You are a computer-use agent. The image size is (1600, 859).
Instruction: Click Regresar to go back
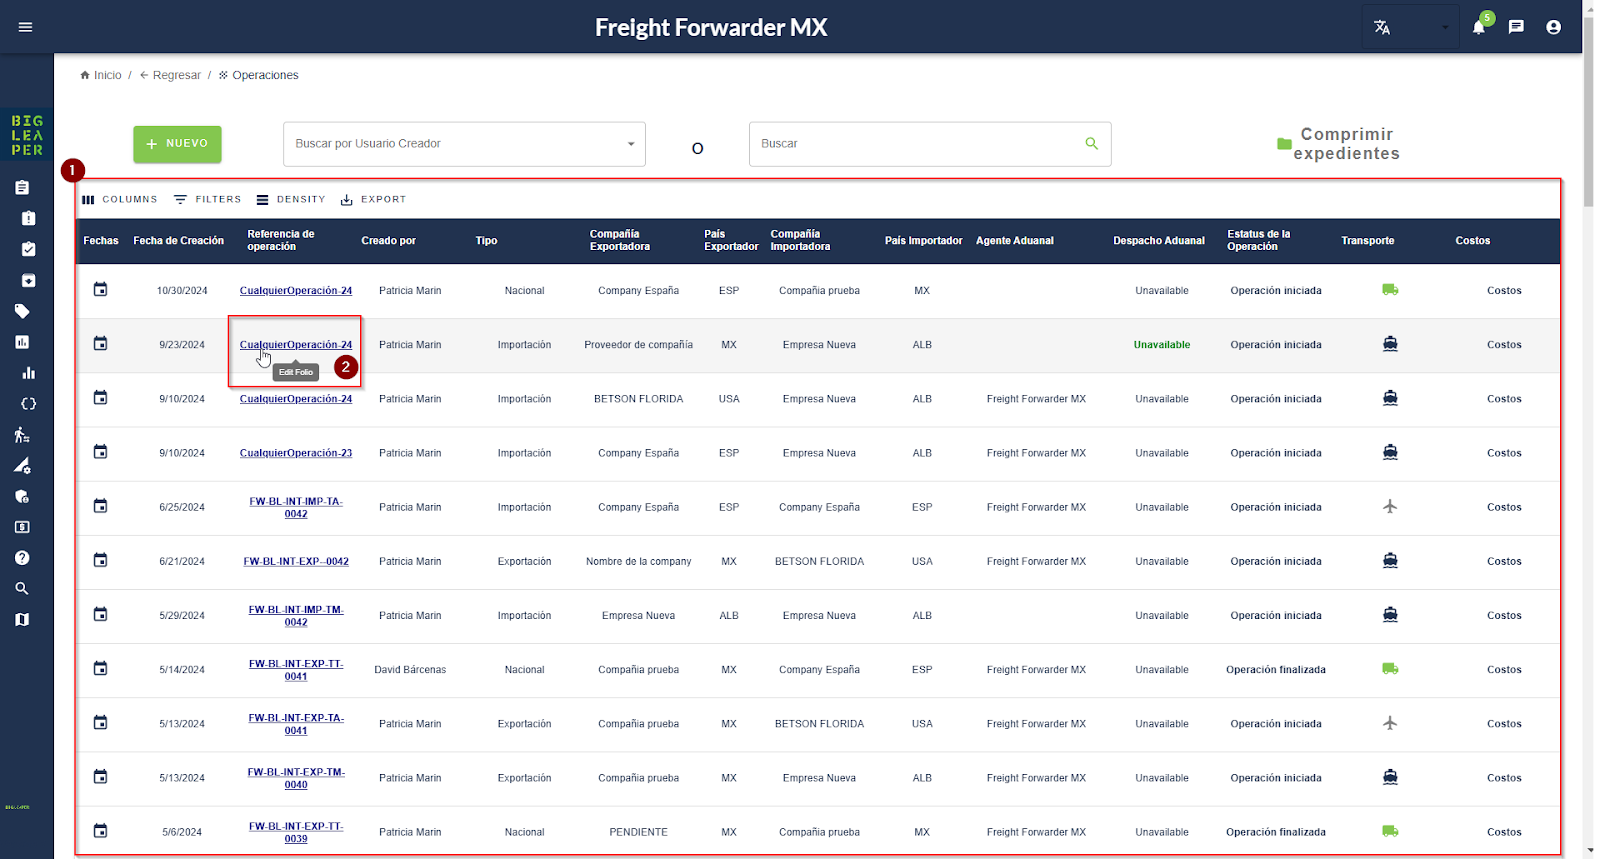coord(170,75)
